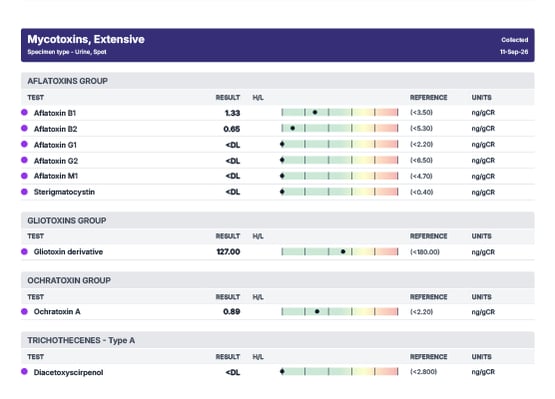Click the Gliotoxin derivative range bar
This screenshot has height=399, width=555.
340,252
